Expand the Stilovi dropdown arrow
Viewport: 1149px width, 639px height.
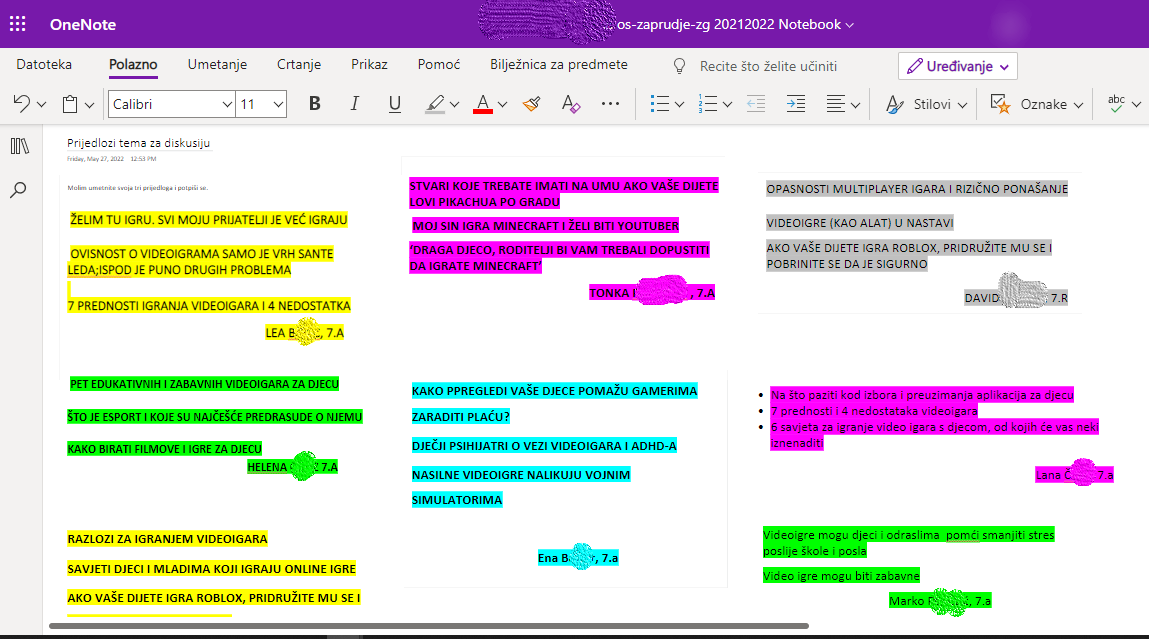click(x=962, y=105)
